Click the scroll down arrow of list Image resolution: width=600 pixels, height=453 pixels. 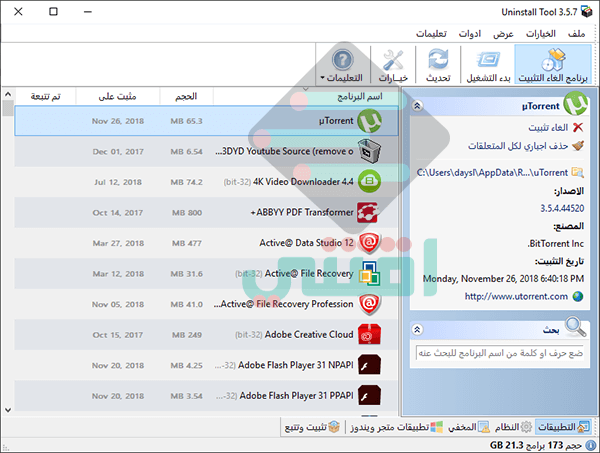[x=8, y=410]
